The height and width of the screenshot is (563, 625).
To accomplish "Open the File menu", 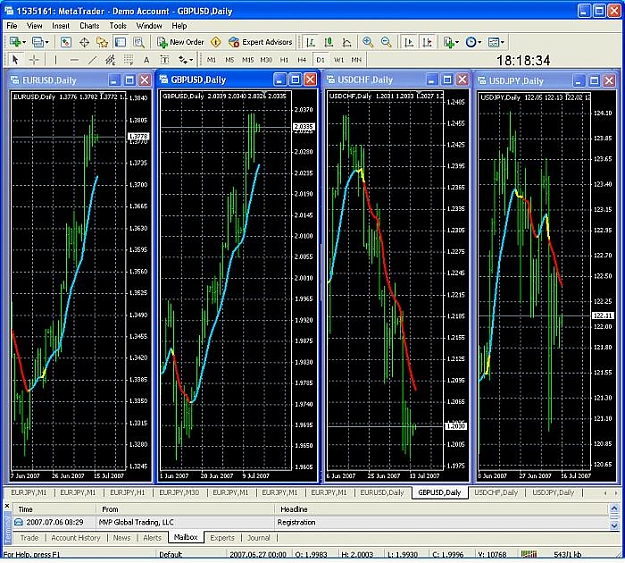I will click(x=12, y=26).
